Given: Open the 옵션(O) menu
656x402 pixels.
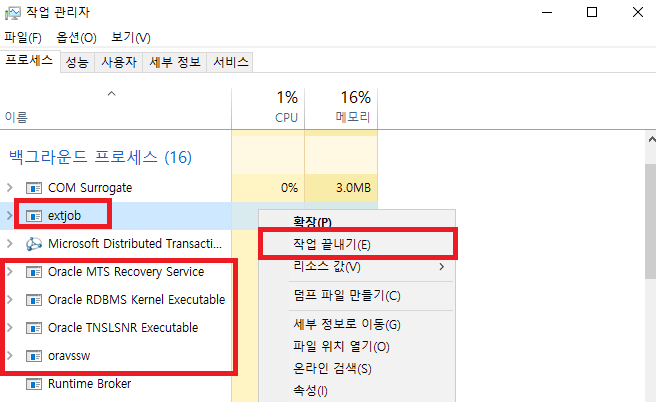Looking at the screenshot, I should coord(77,38).
